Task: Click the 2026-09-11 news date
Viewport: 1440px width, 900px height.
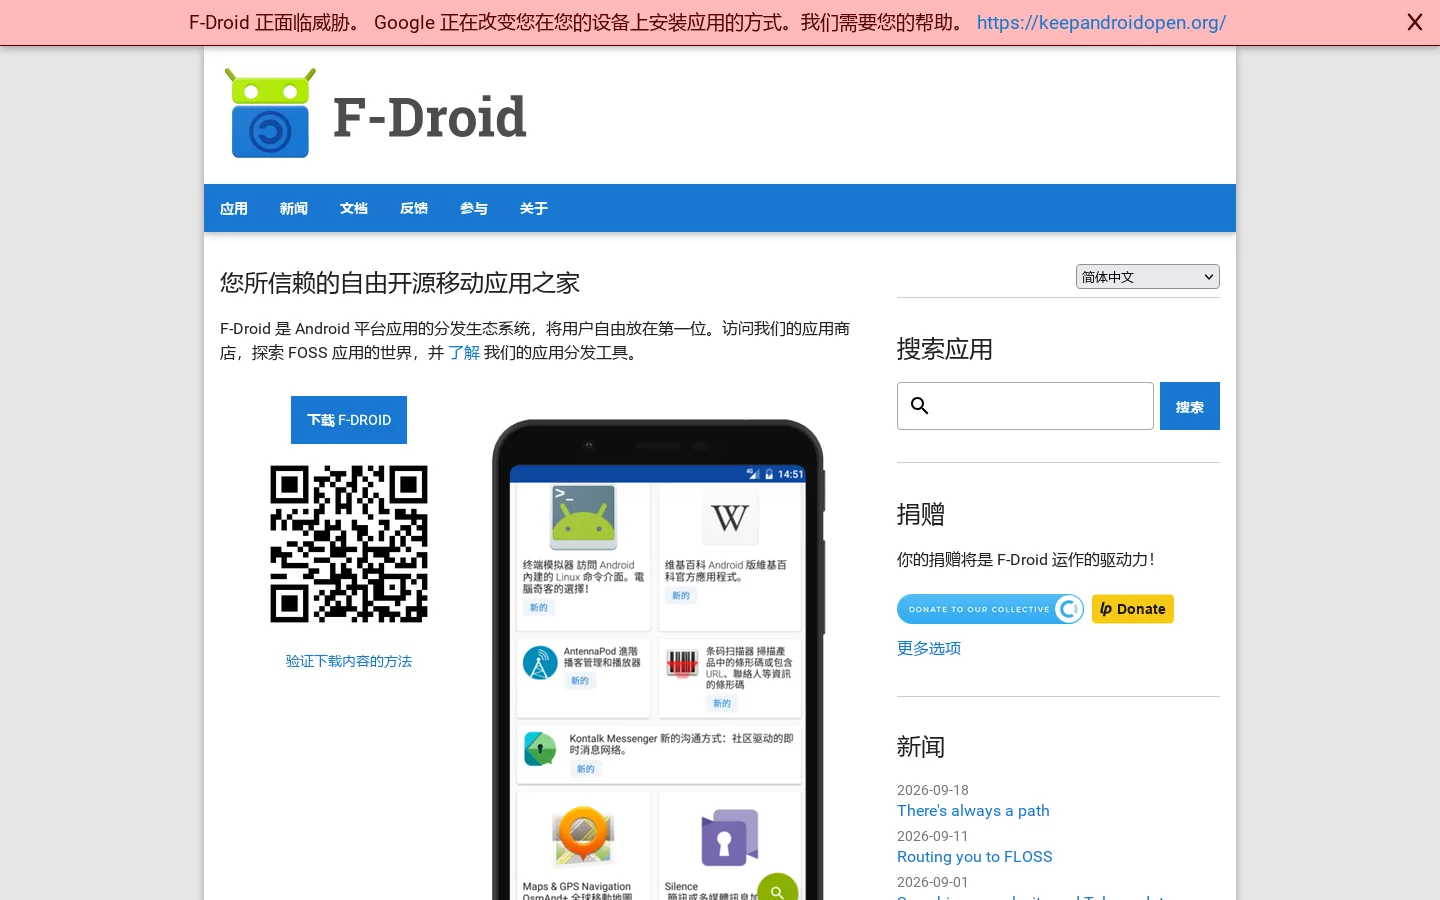Action: pos(933,836)
